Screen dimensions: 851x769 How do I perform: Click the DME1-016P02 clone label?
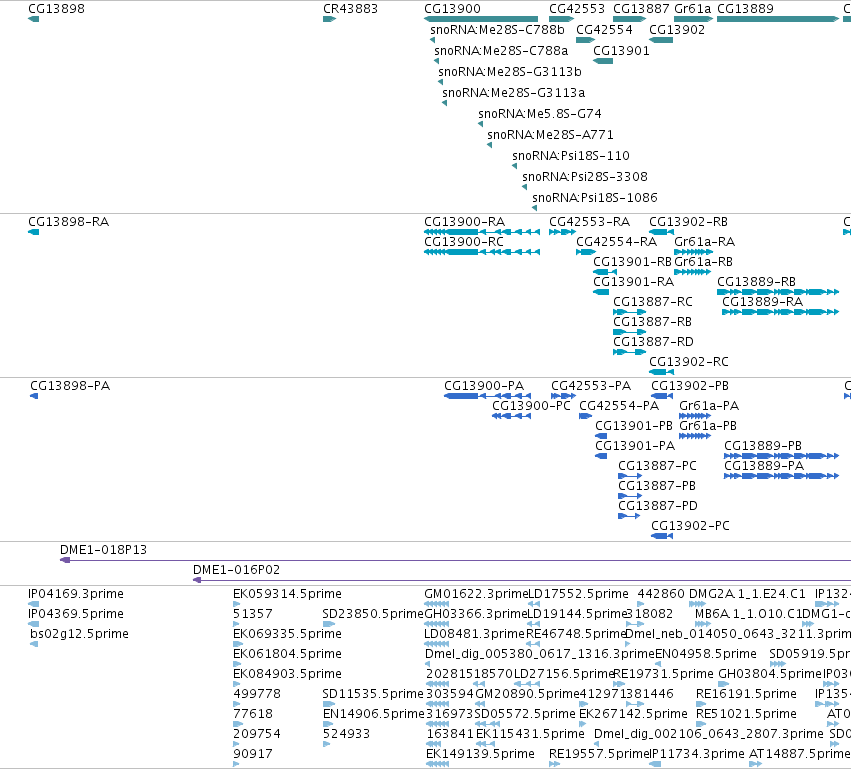pyautogui.click(x=237, y=570)
